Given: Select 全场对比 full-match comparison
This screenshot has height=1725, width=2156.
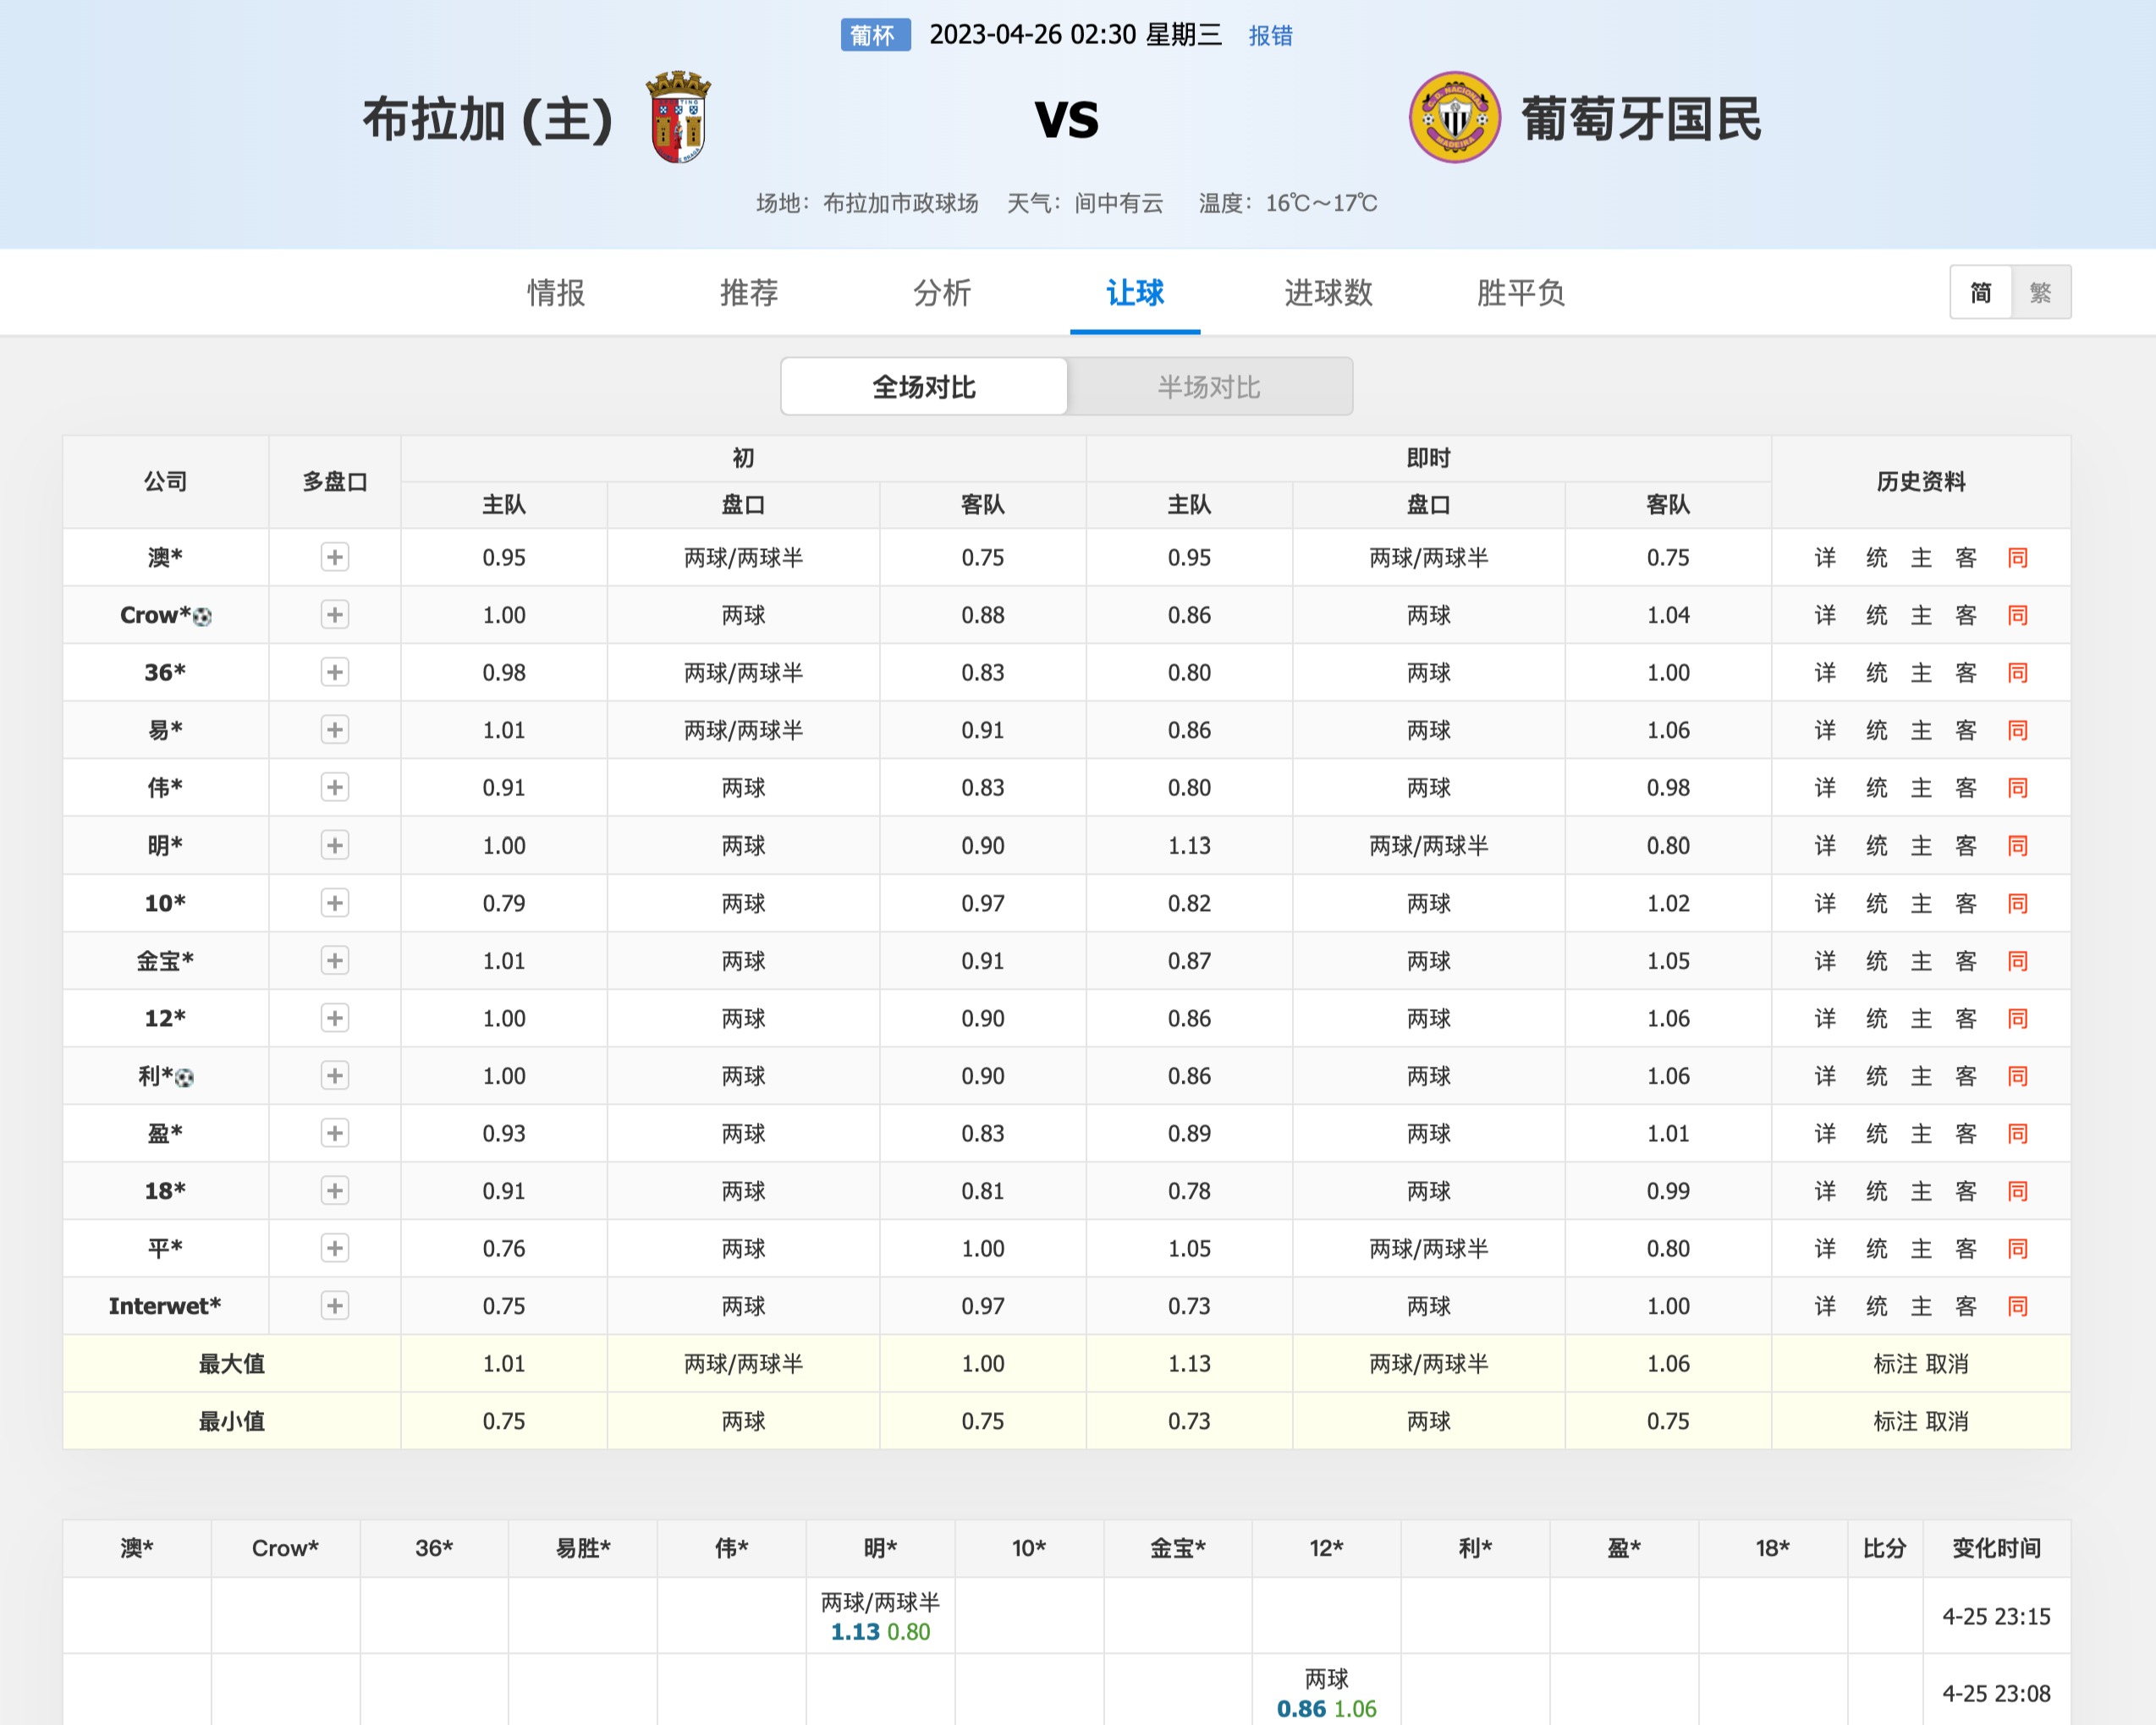Looking at the screenshot, I should pos(924,387).
